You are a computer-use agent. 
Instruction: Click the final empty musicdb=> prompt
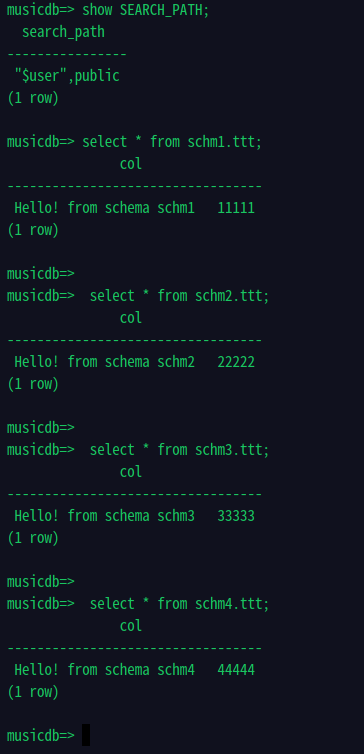[41, 735]
